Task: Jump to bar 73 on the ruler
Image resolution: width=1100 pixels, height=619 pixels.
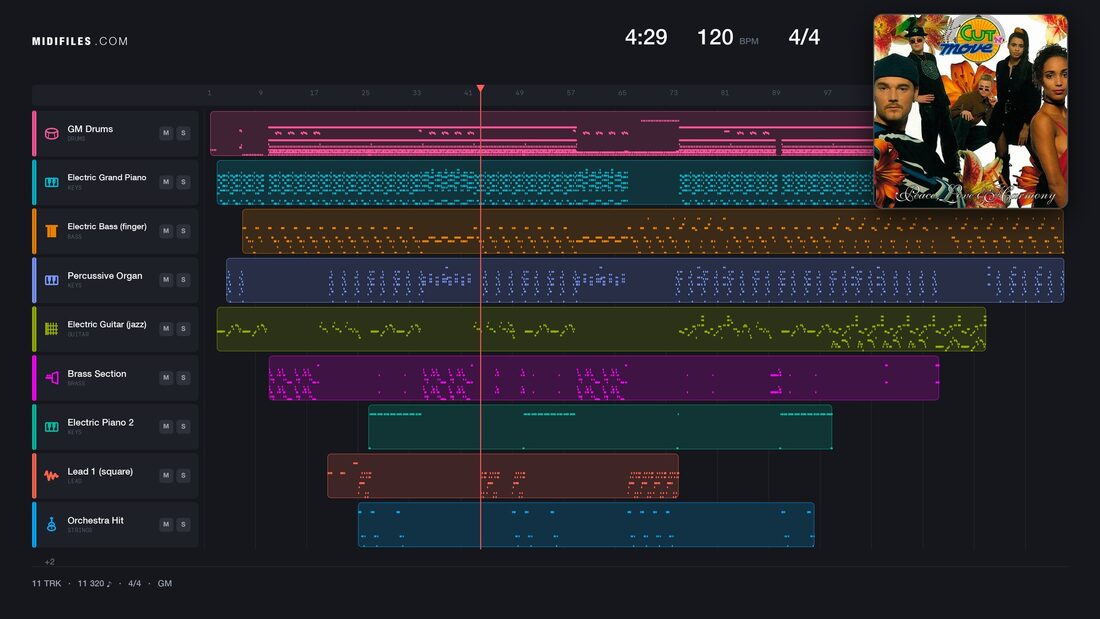Action: (x=673, y=93)
